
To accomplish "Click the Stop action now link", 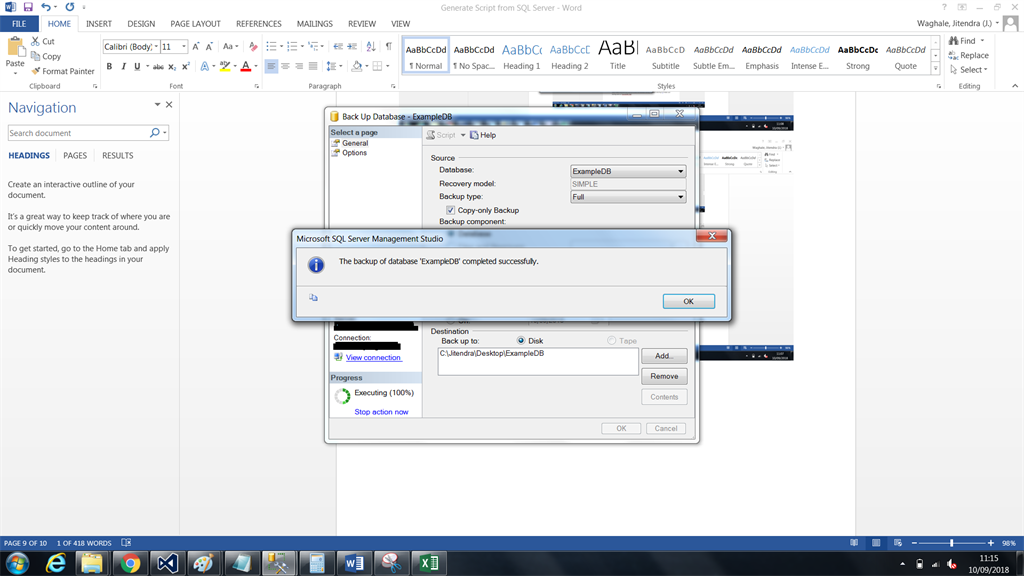I will (x=381, y=412).
